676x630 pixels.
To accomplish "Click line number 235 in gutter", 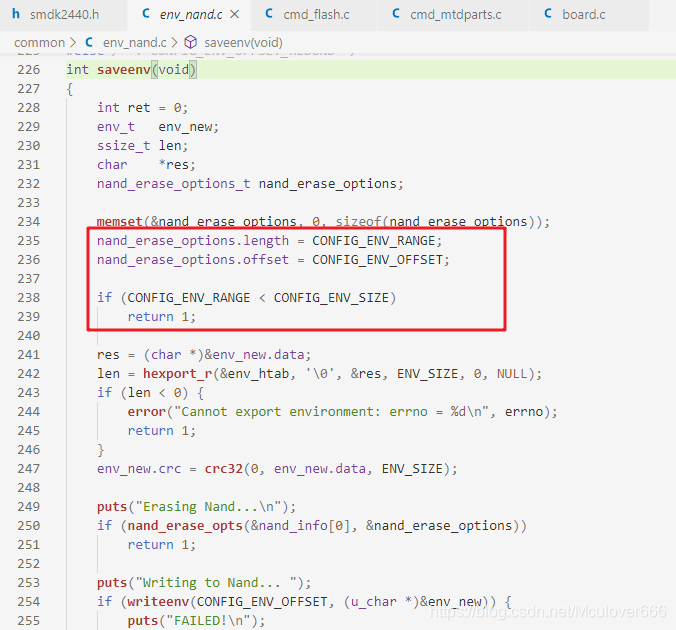I will [28, 241].
